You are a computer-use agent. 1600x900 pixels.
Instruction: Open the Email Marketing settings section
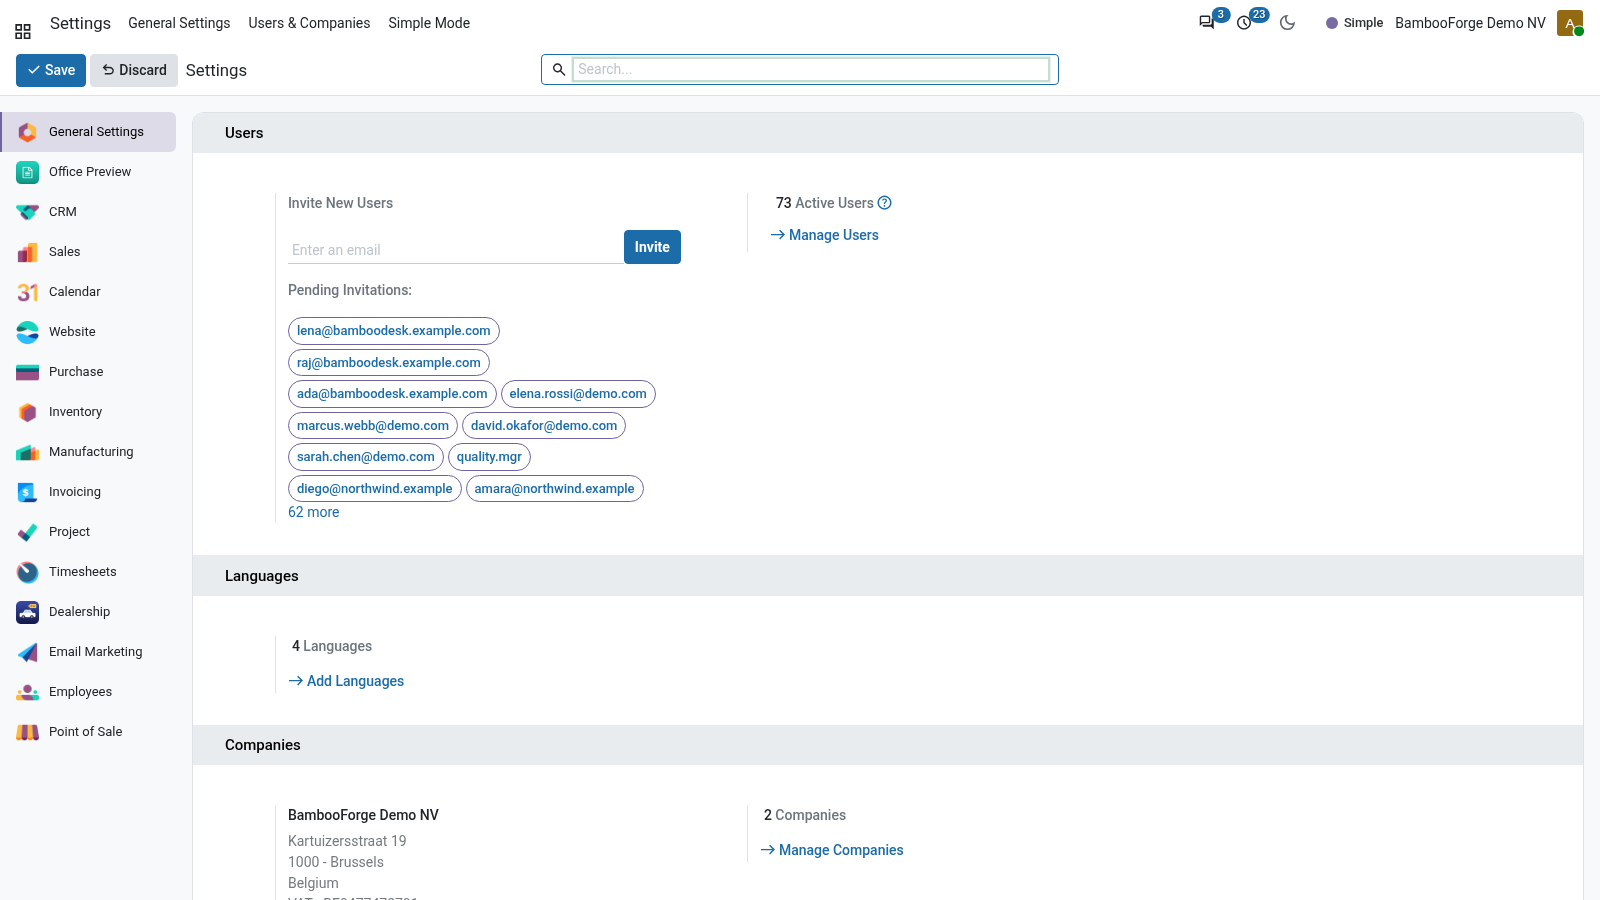point(88,652)
